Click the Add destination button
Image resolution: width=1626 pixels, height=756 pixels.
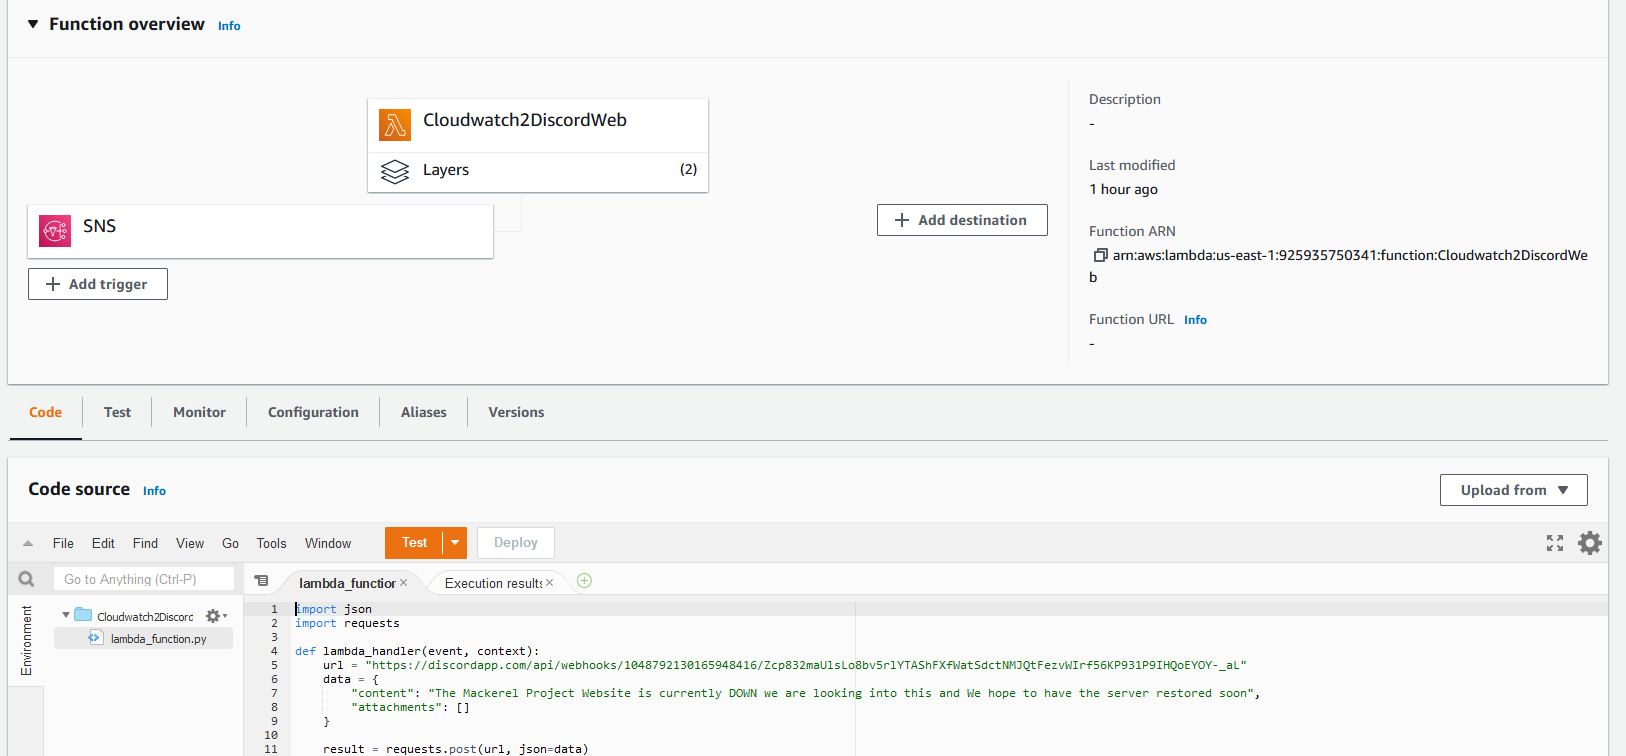(962, 220)
